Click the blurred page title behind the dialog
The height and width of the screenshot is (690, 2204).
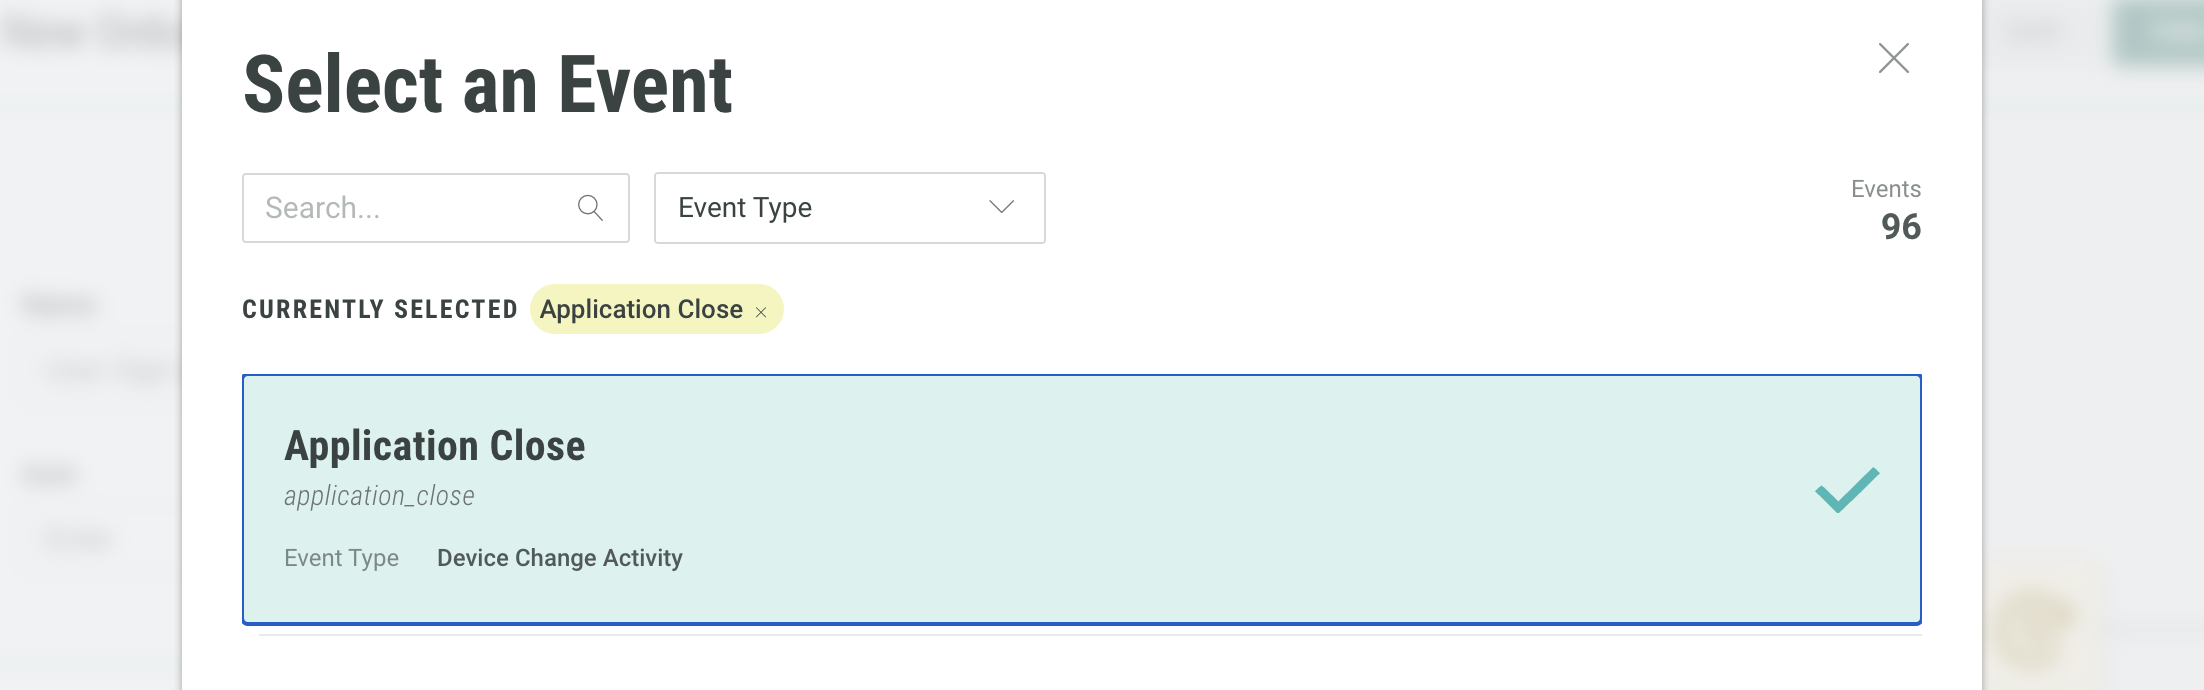92,34
